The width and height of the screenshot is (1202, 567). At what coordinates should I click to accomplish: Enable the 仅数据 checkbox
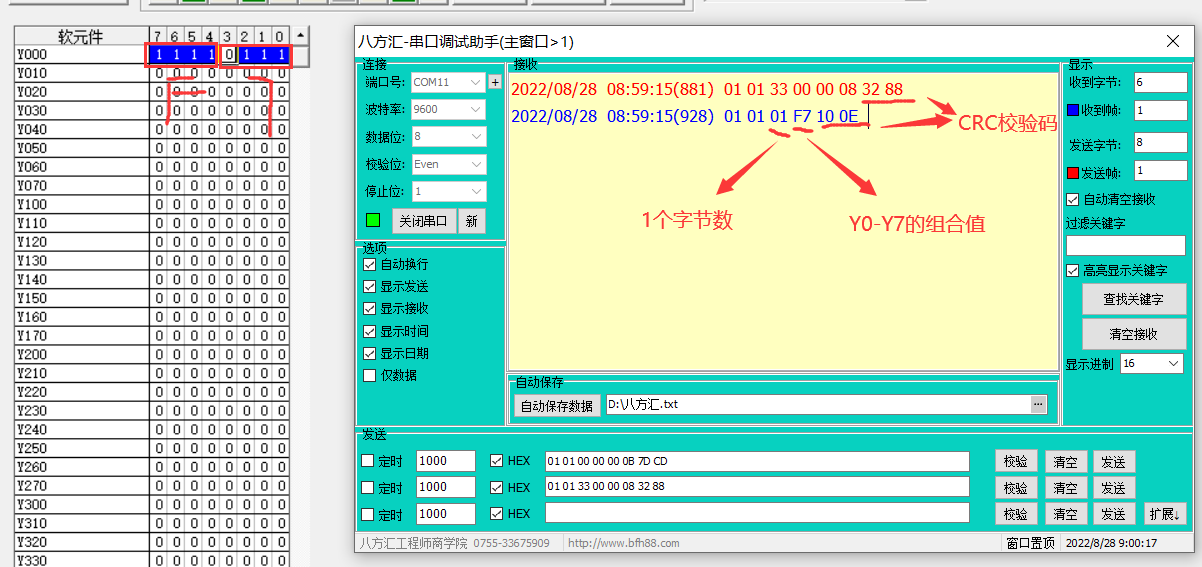pyautogui.click(x=370, y=375)
